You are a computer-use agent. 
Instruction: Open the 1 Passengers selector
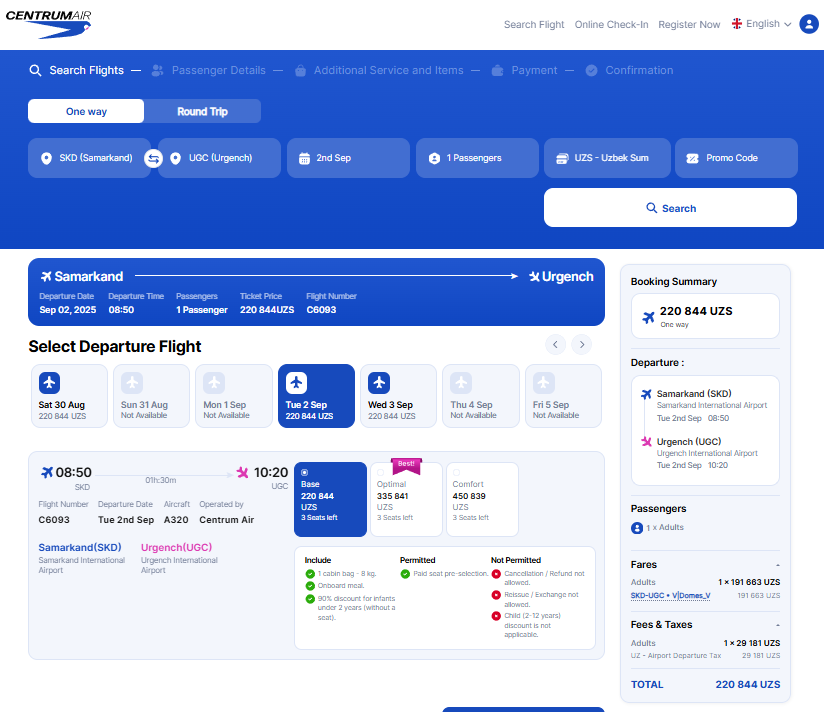coord(477,158)
